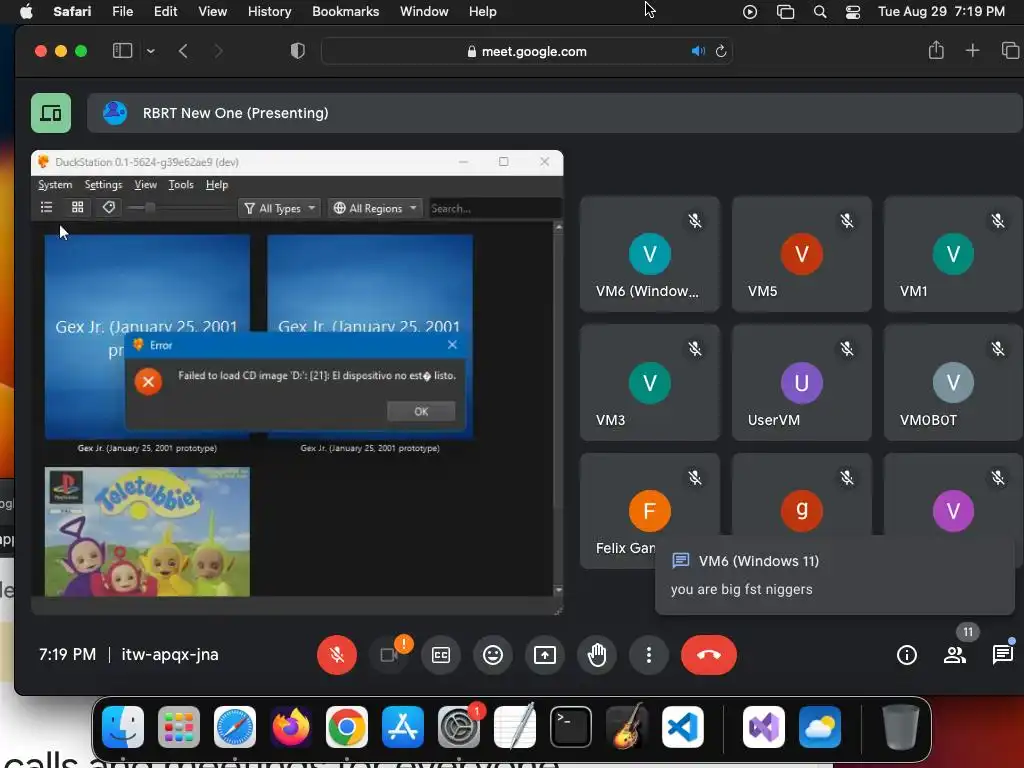Expand the Safari sidebar tab group chevron
1024x768 pixels.
151,51
